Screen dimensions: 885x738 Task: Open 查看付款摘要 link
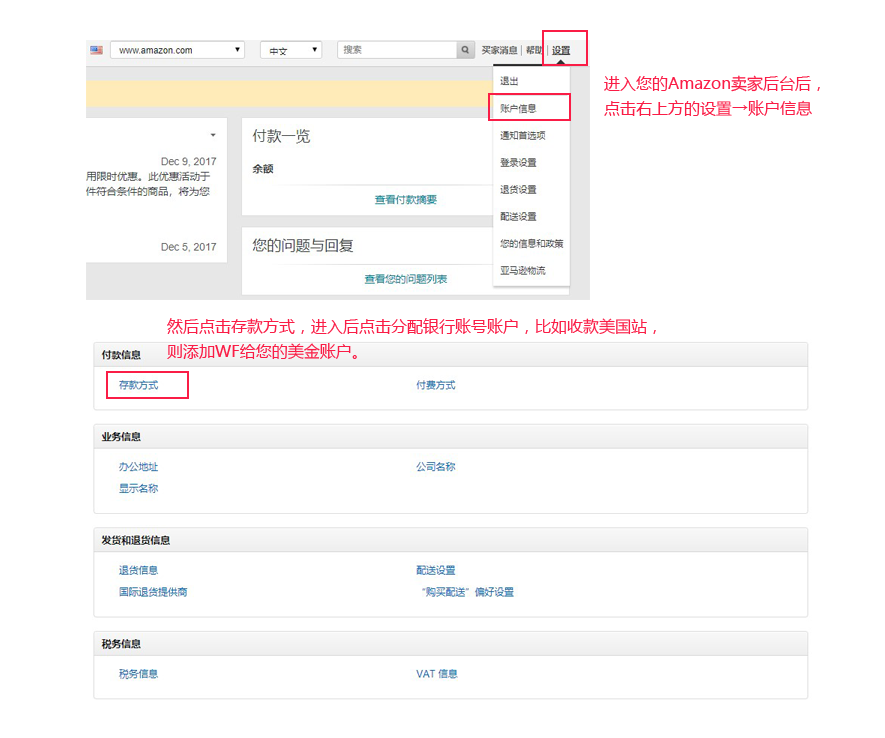pyautogui.click(x=406, y=200)
